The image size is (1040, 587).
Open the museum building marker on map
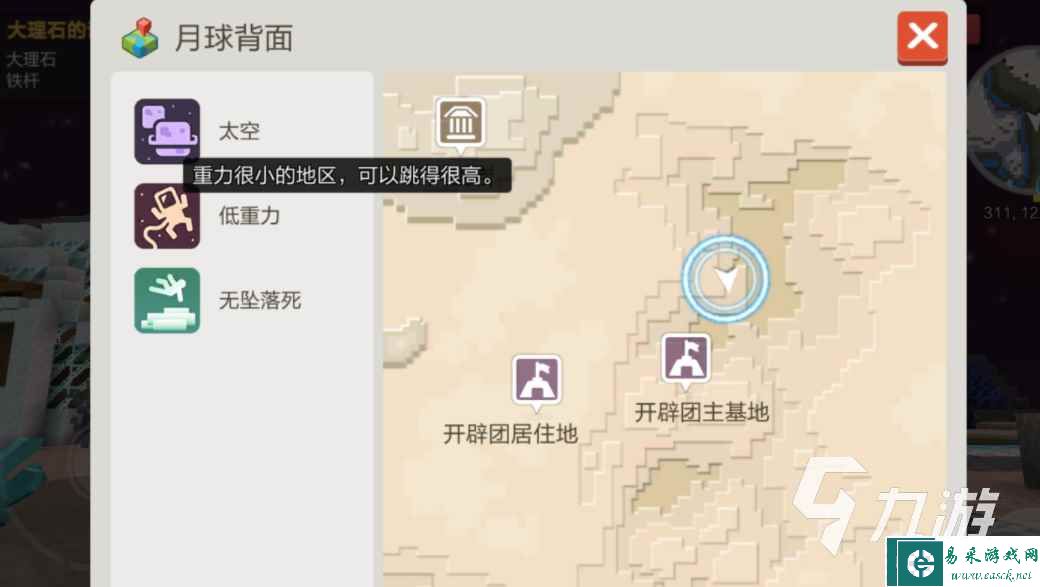(460, 123)
